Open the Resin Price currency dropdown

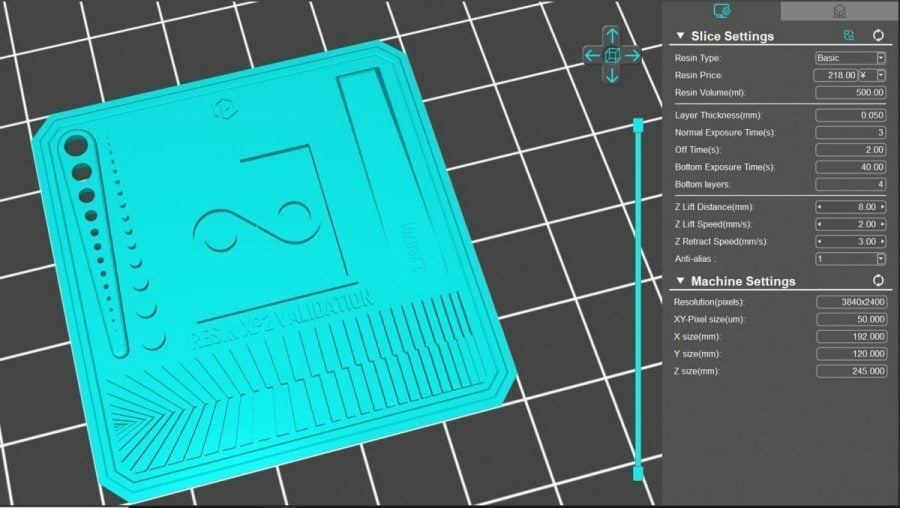tap(880, 75)
